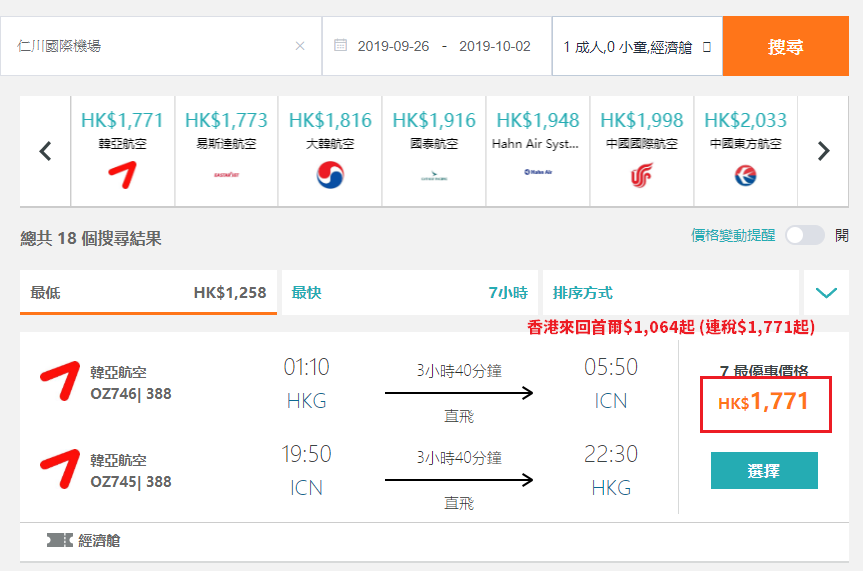This screenshot has width=863, height=571.
Task: Click the 經濟艙 cabin class label
Action: click(99, 541)
